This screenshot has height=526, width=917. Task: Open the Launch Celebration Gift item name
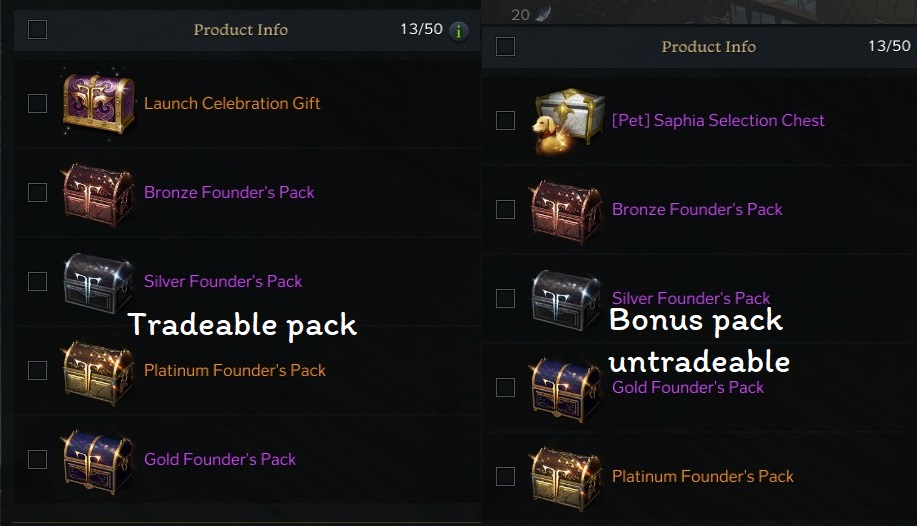click(x=232, y=104)
